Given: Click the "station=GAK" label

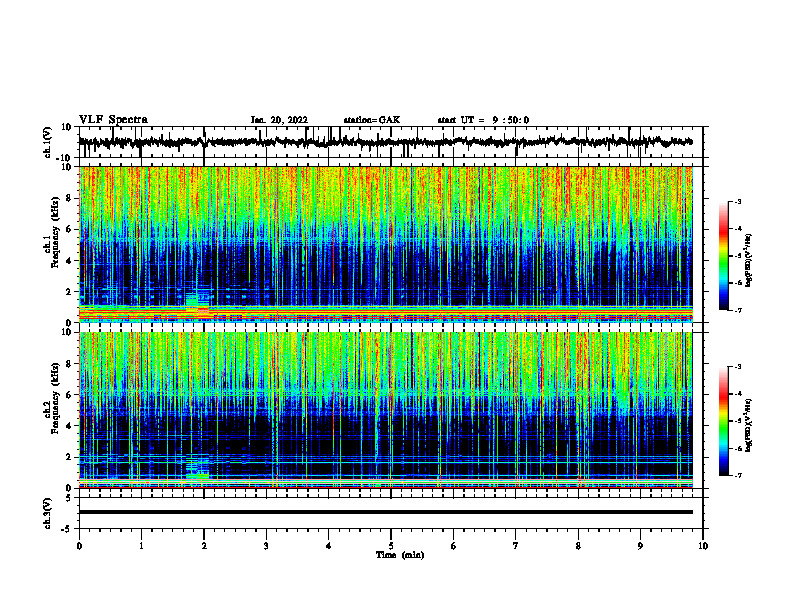Looking at the screenshot, I should (372, 120).
